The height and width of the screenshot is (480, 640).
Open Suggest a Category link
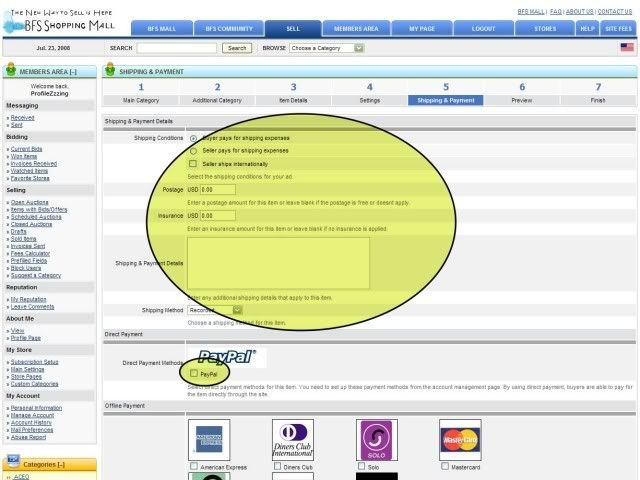click(x=36, y=276)
